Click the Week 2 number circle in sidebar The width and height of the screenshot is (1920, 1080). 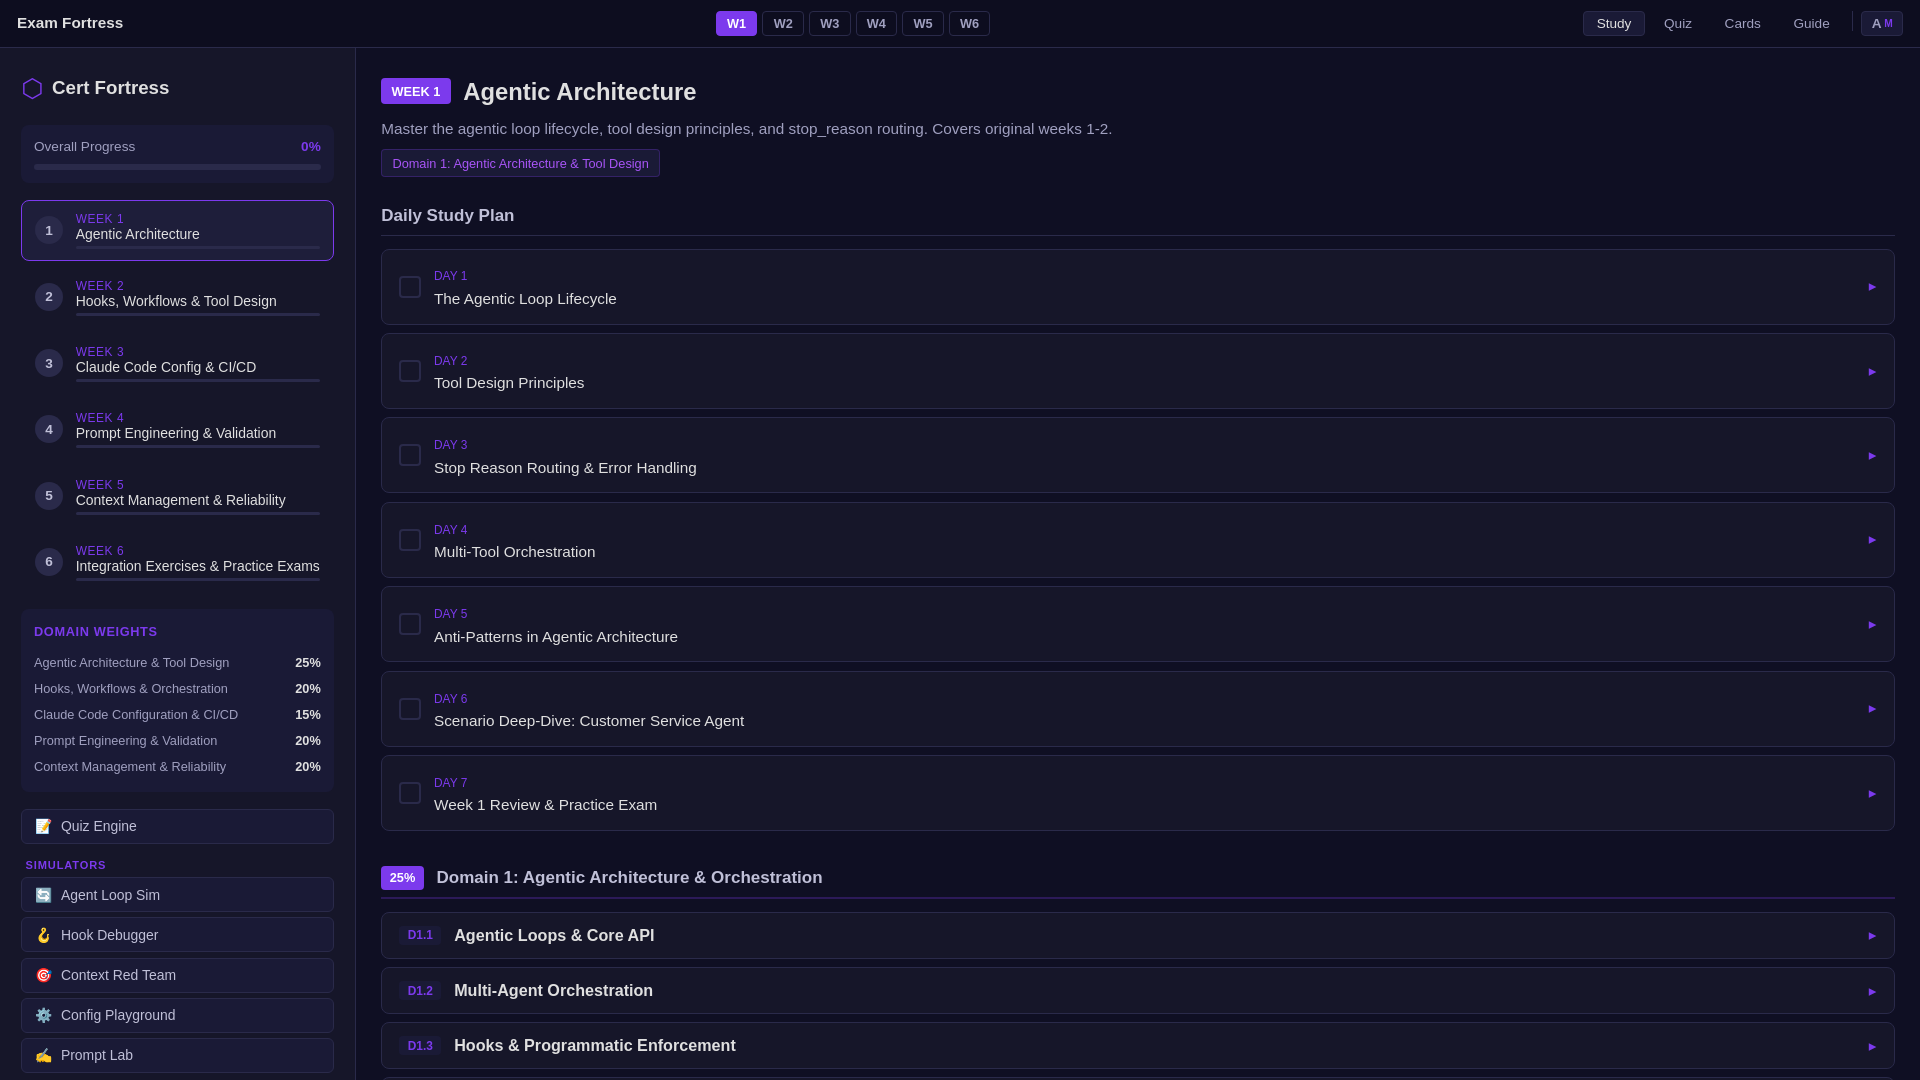click(x=48, y=297)
